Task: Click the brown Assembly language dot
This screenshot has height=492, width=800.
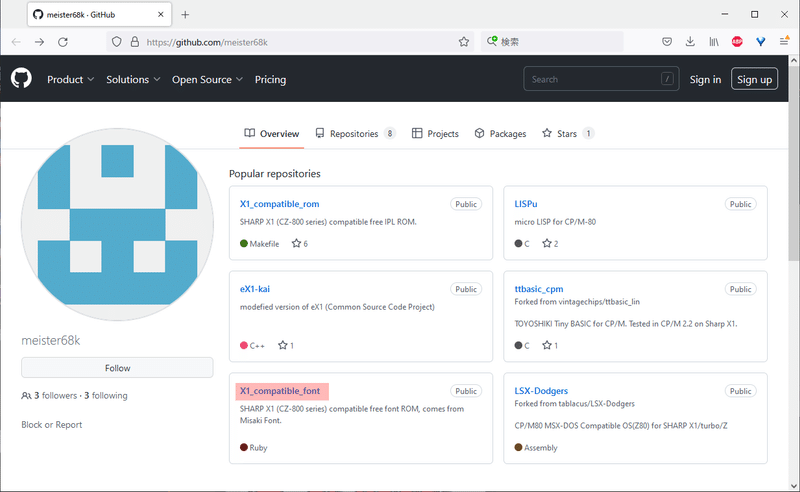Action: point(518,447)
